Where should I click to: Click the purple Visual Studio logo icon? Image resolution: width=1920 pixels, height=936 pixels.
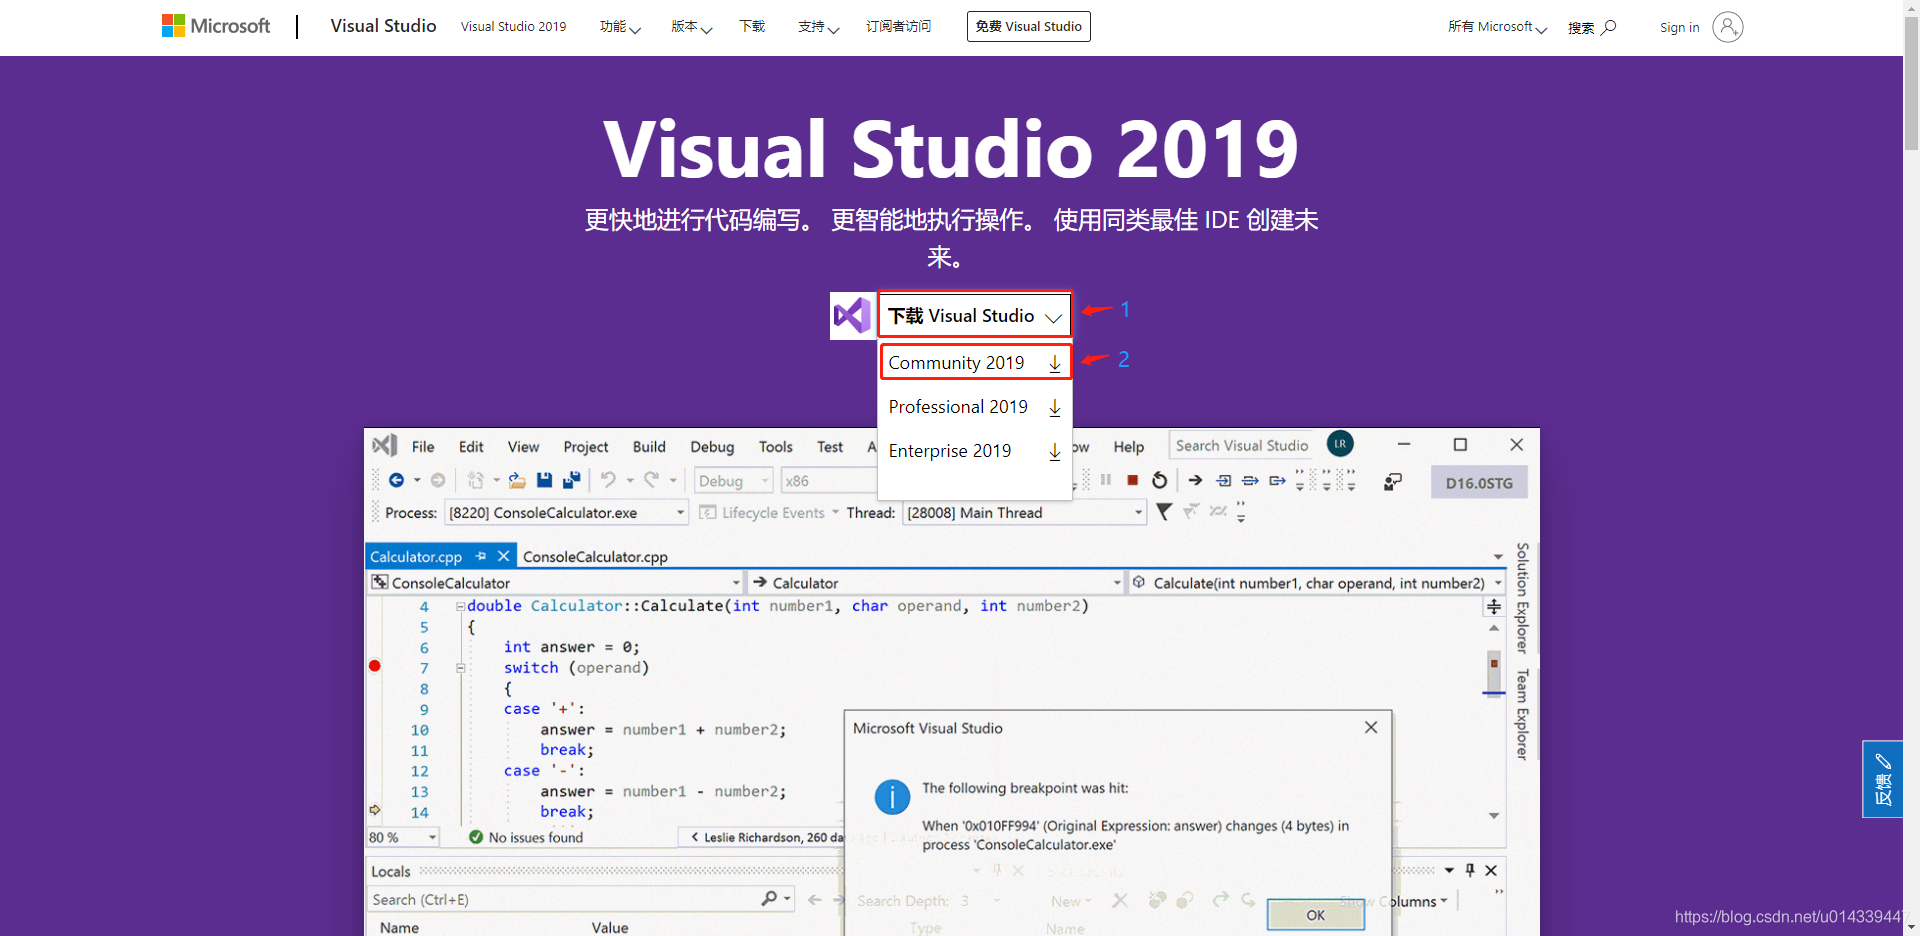[853, 316]
